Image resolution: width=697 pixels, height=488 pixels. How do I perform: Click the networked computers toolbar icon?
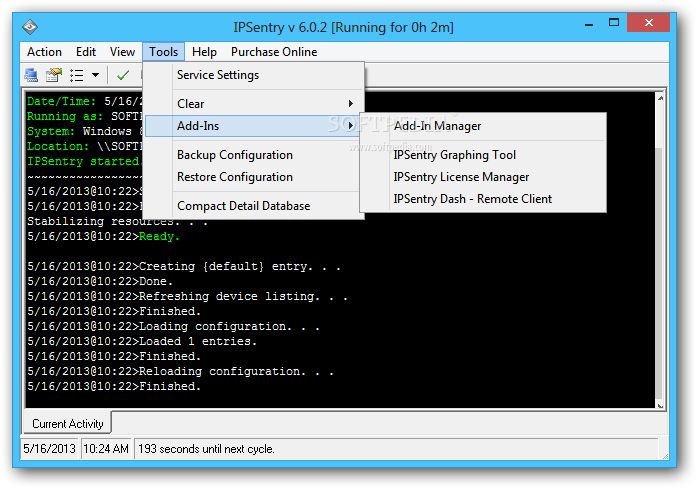click(x=31, y=75)
